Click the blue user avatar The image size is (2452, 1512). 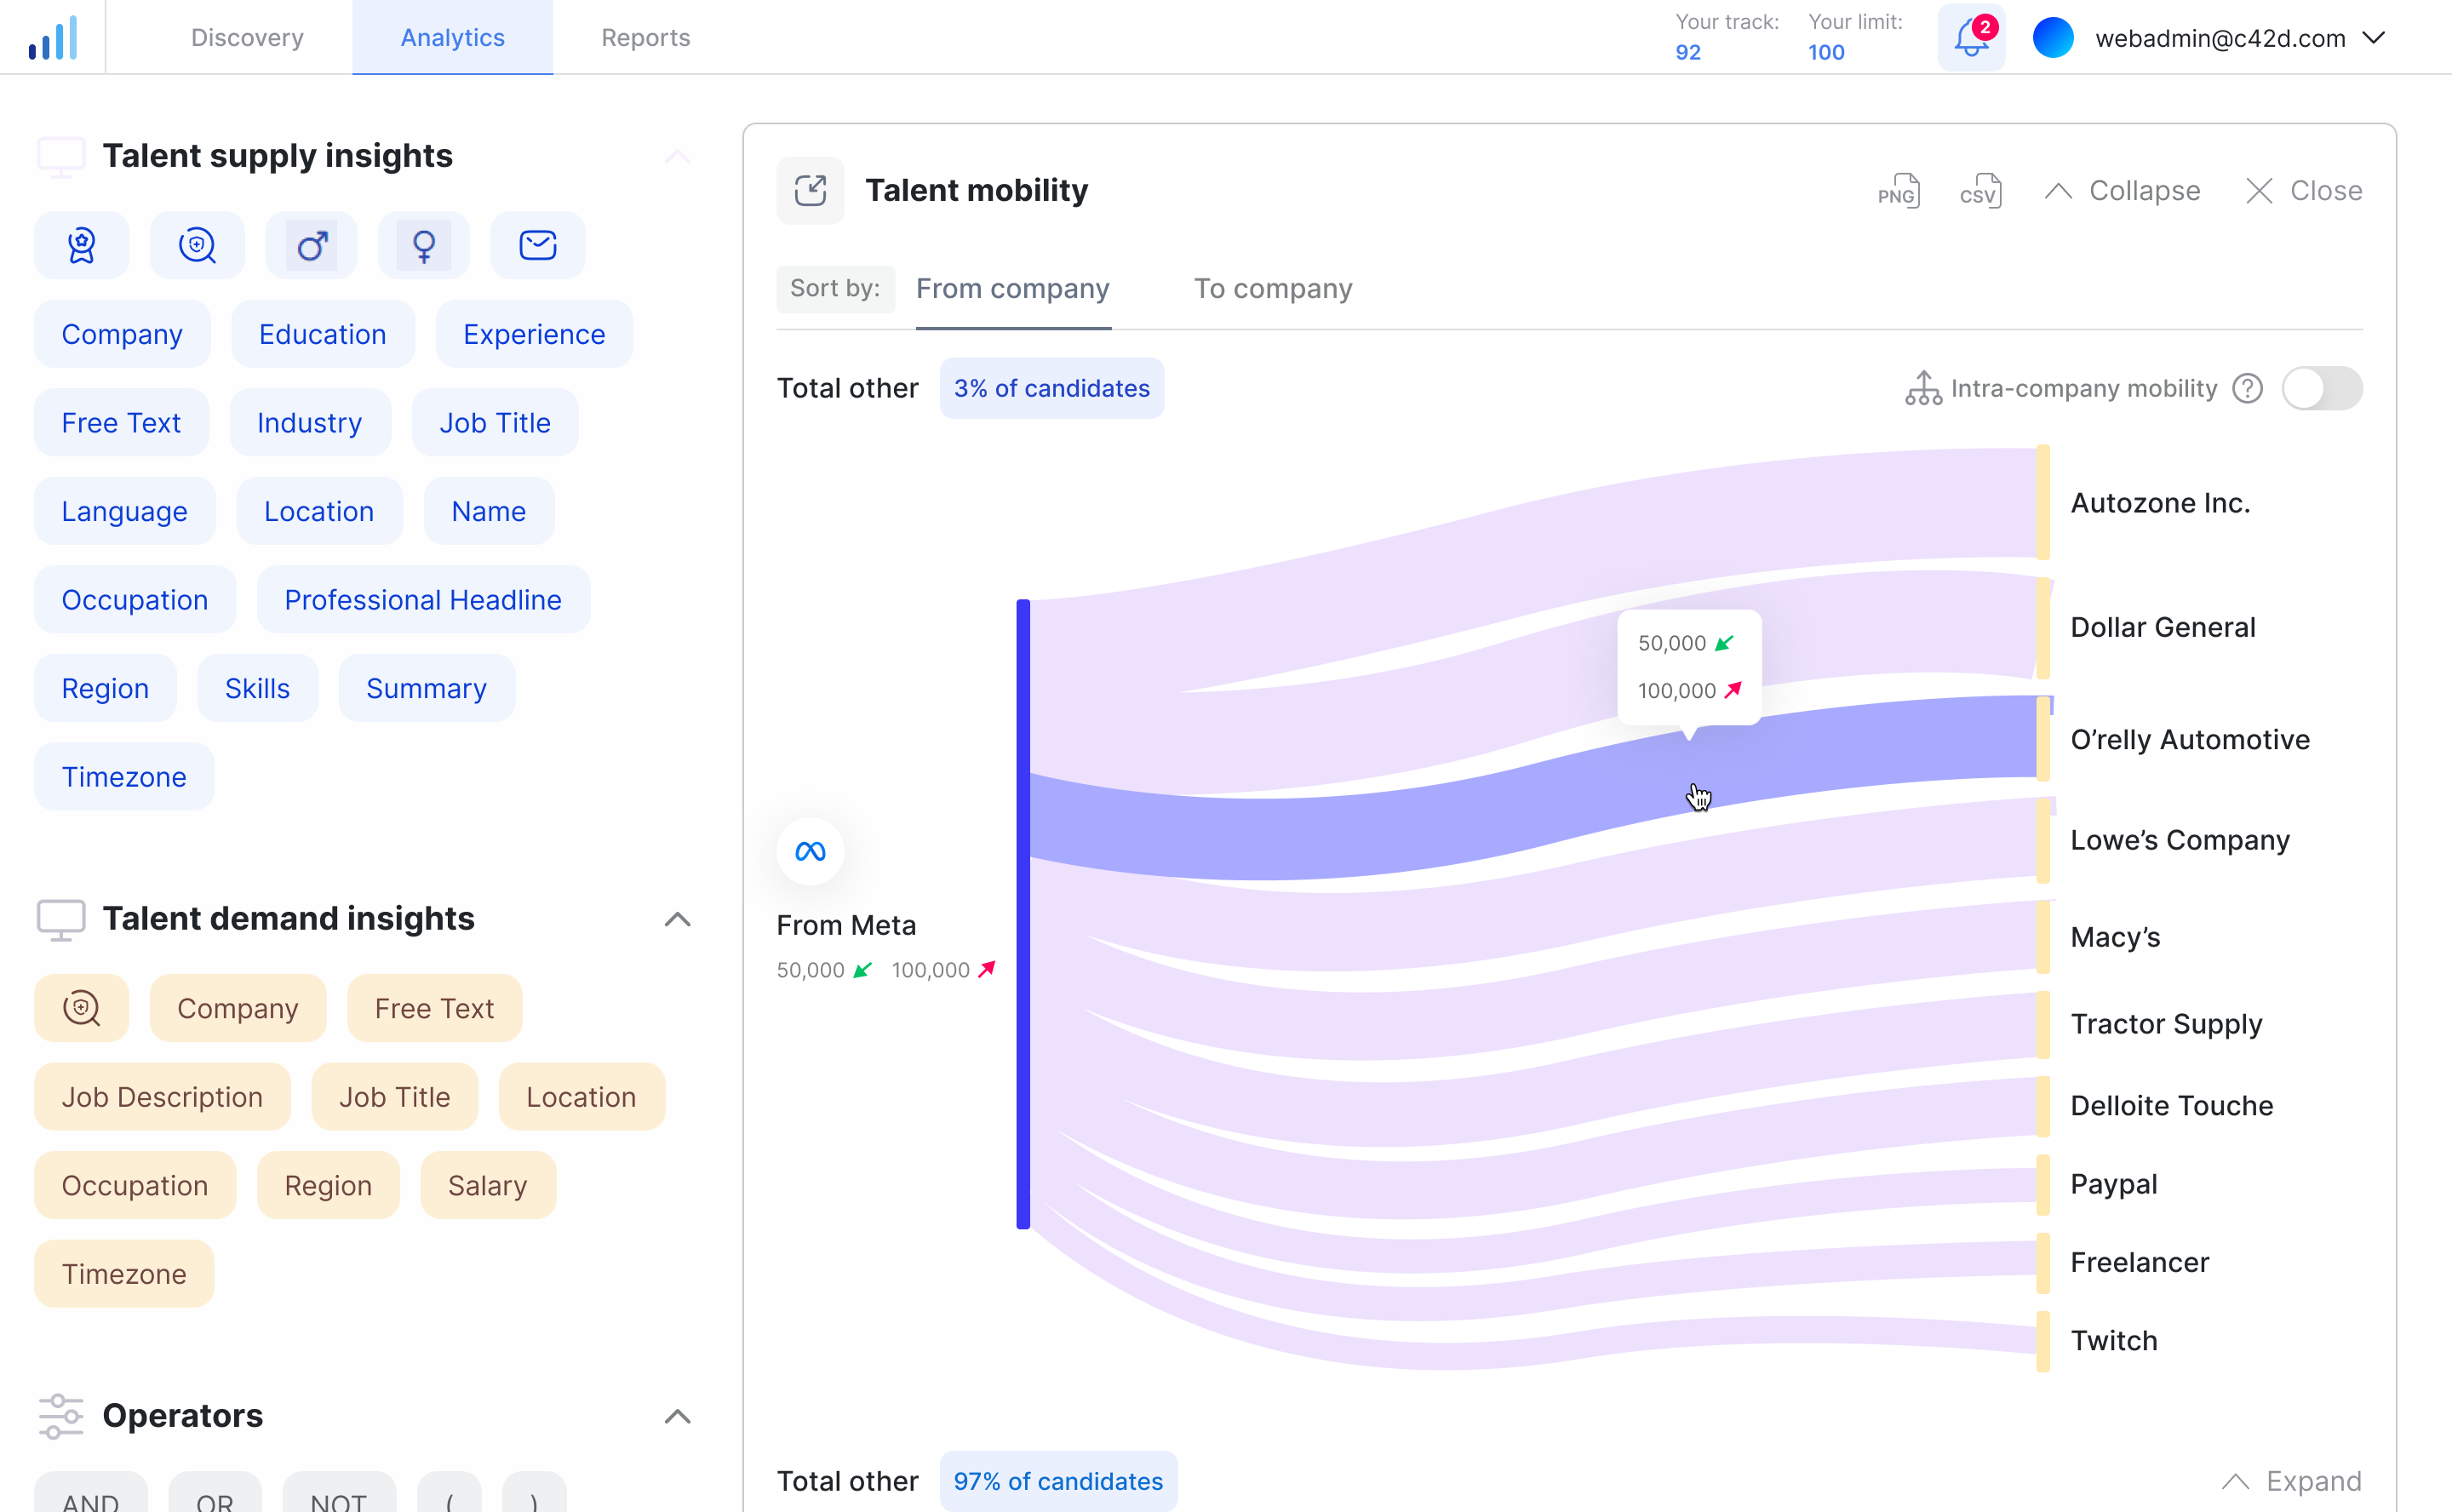point(2053,38)
